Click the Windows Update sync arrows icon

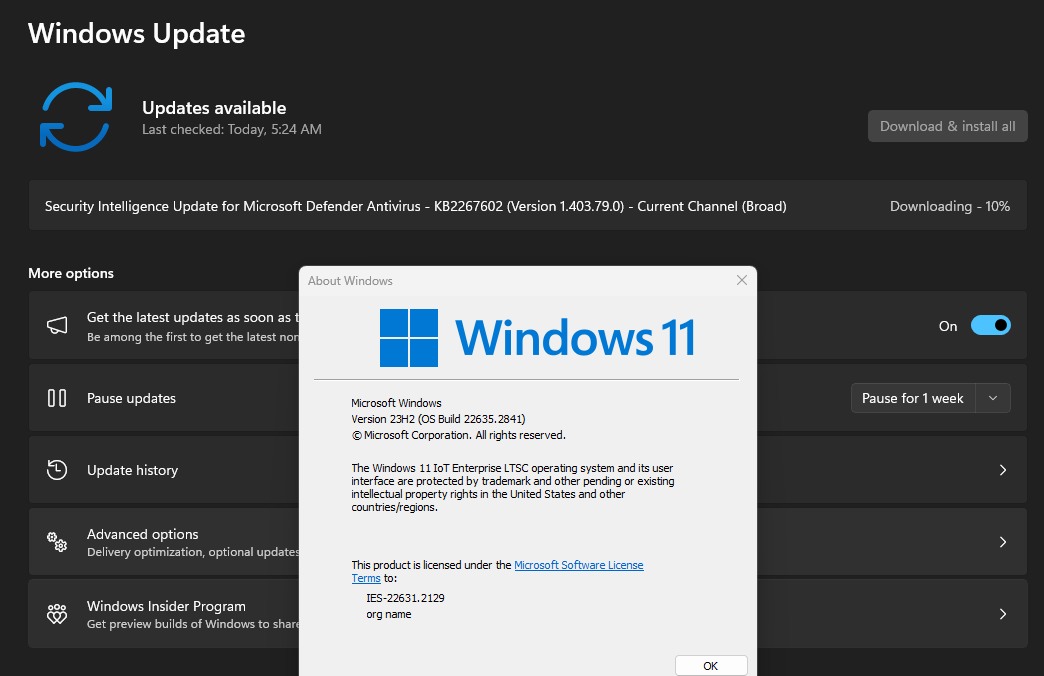pos(76,117)
